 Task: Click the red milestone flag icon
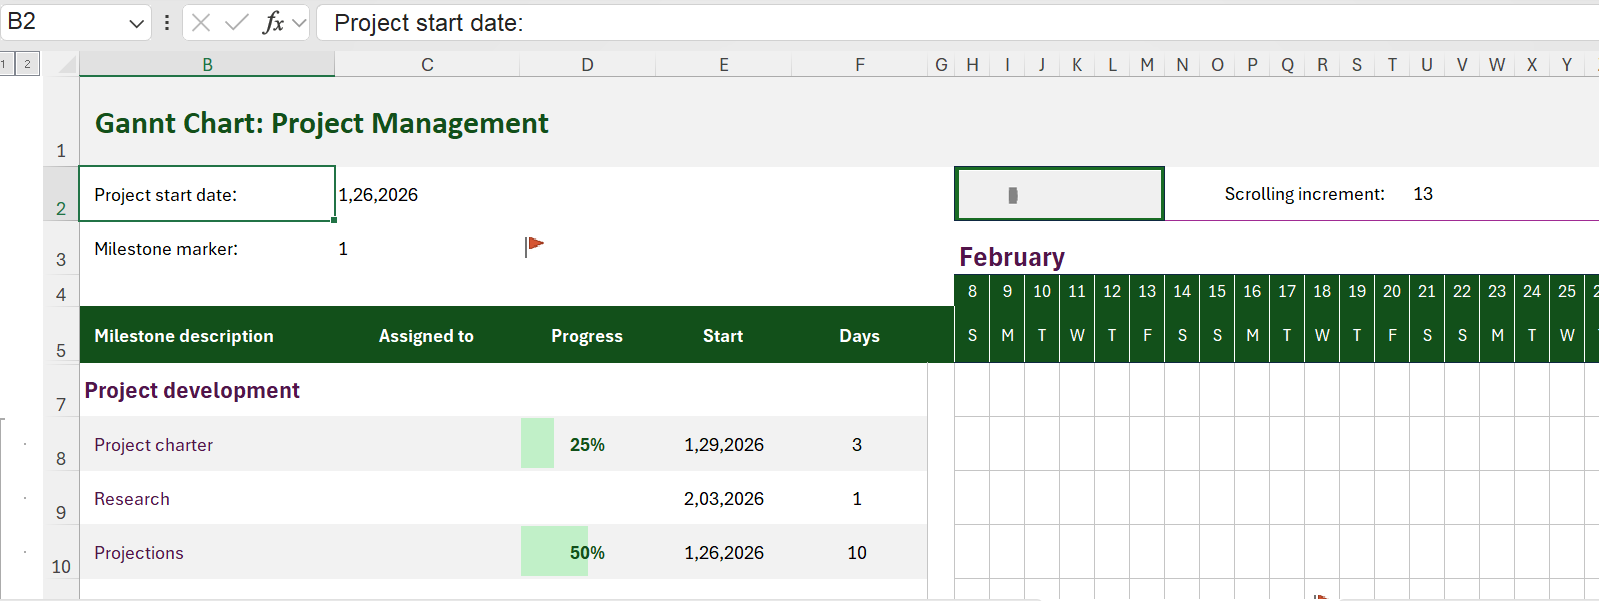pos(534,245)
